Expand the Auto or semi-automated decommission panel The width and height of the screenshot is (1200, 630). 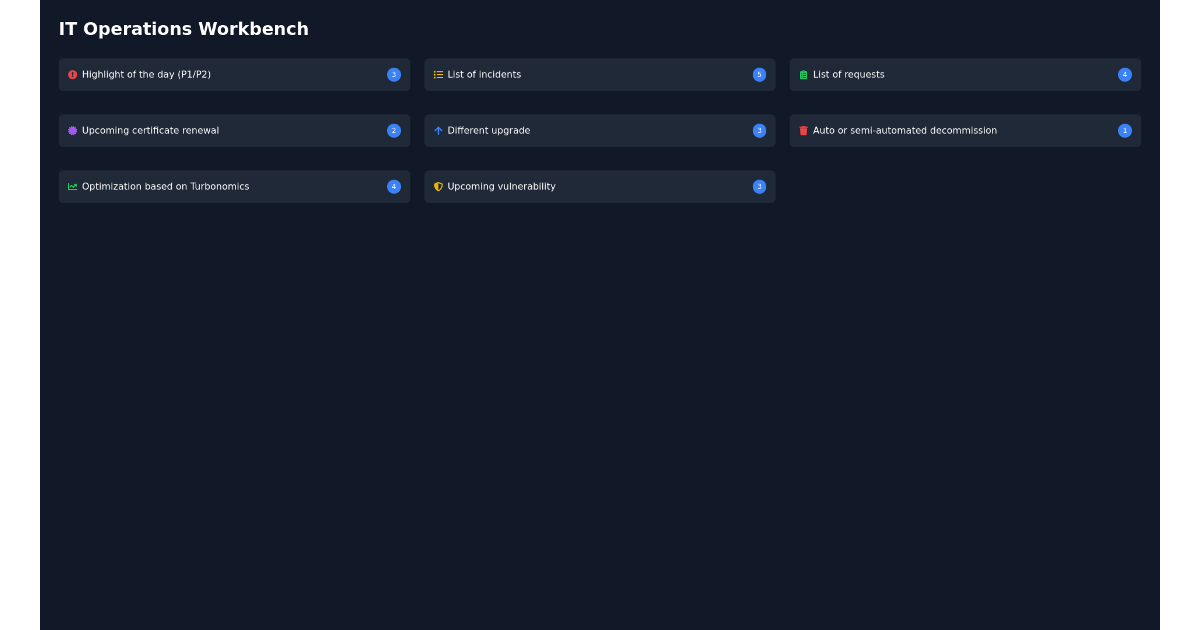965,130
